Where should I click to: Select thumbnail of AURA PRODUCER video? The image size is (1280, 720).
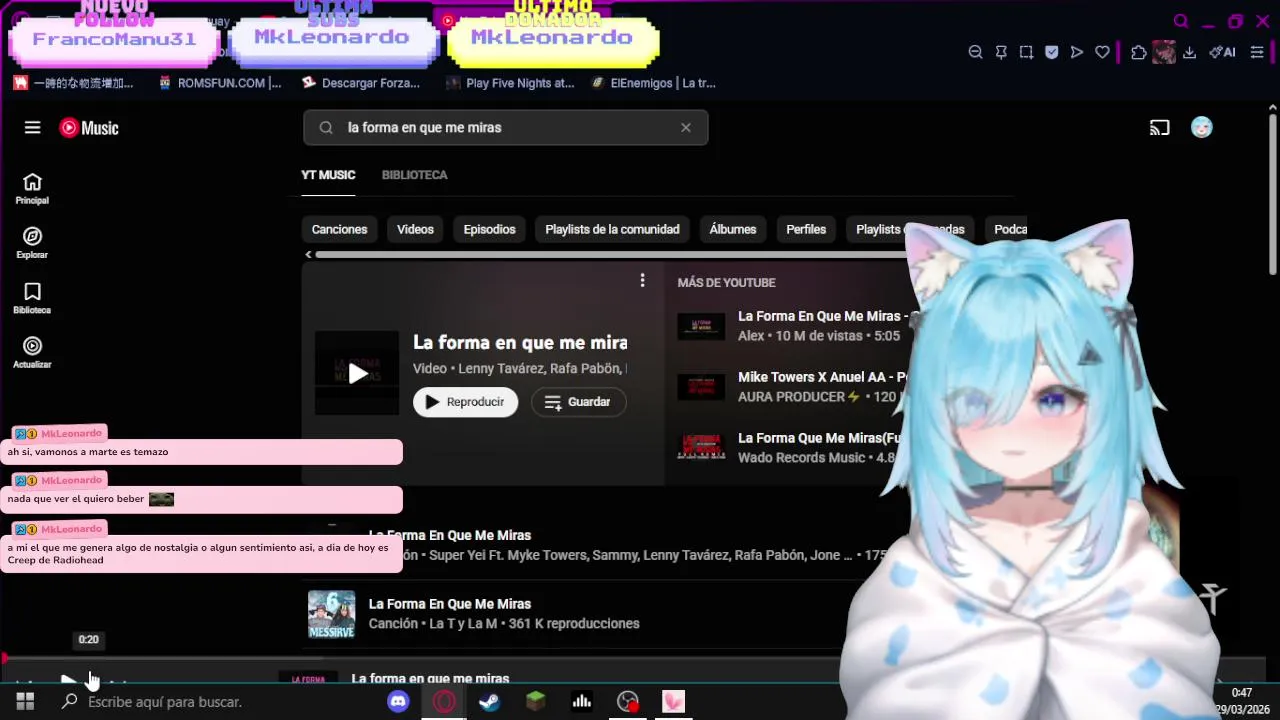(701, 387)
